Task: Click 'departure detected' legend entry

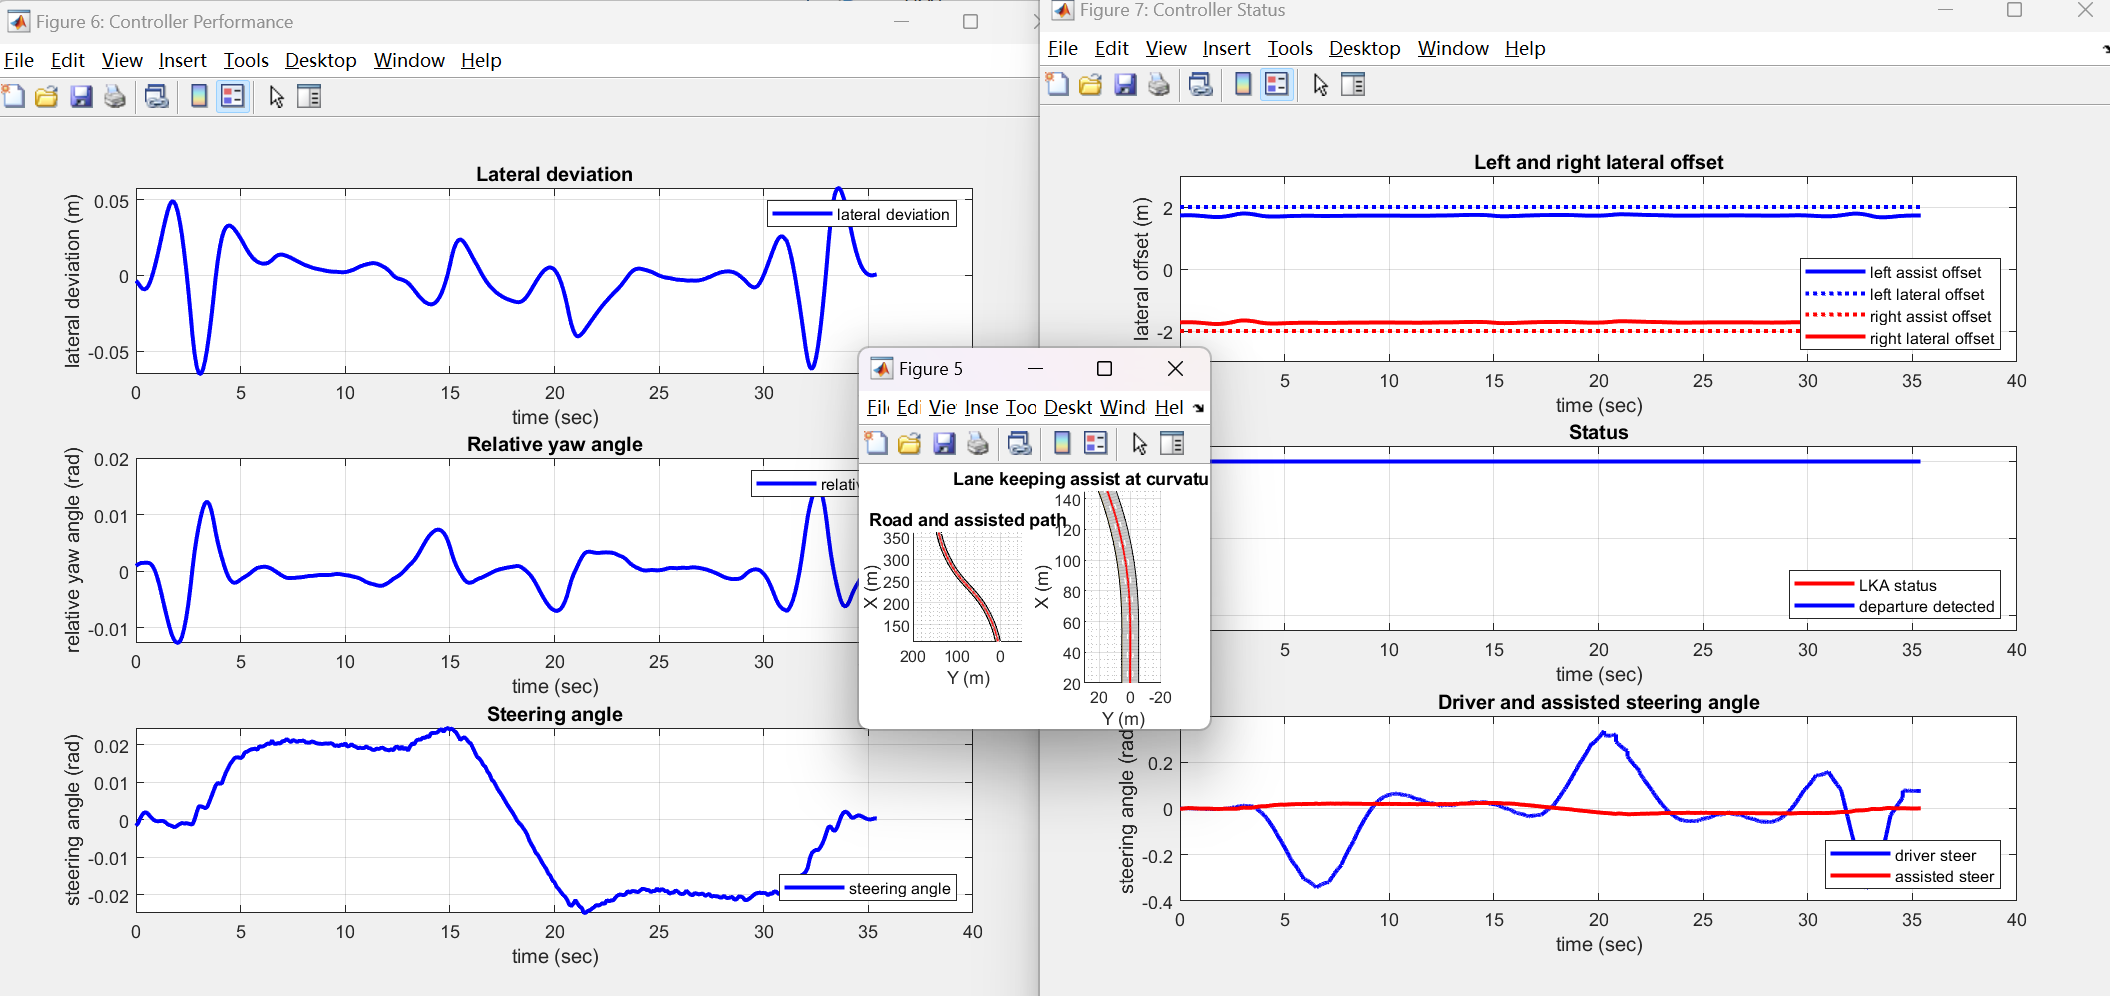Action: coord(1895,606)
